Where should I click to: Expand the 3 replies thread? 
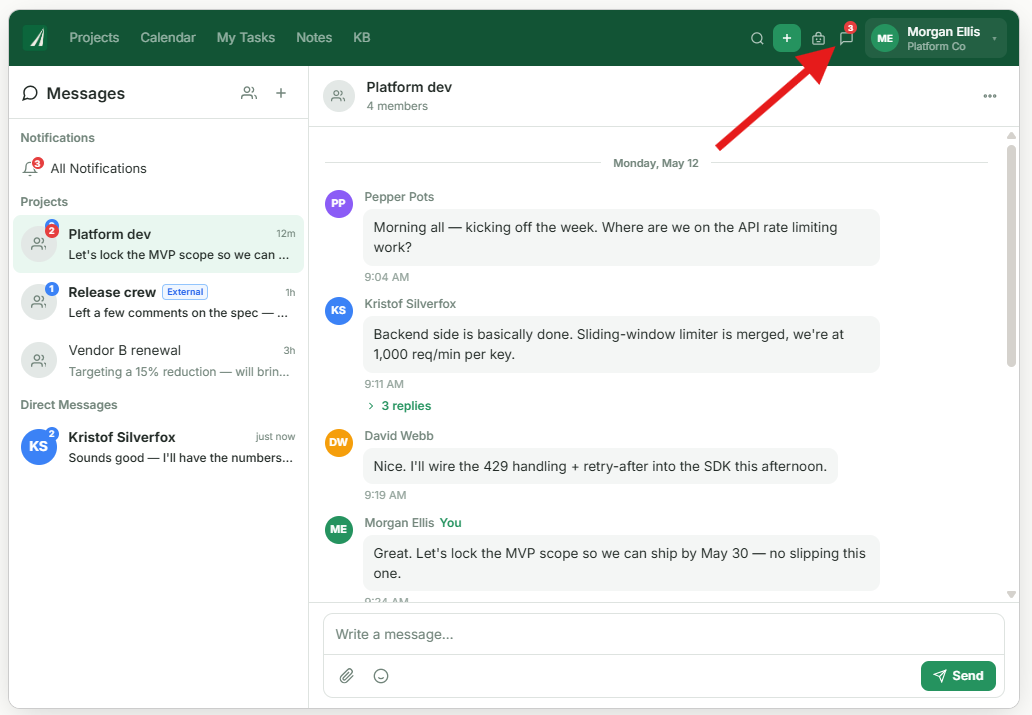[x=400, y=406]
